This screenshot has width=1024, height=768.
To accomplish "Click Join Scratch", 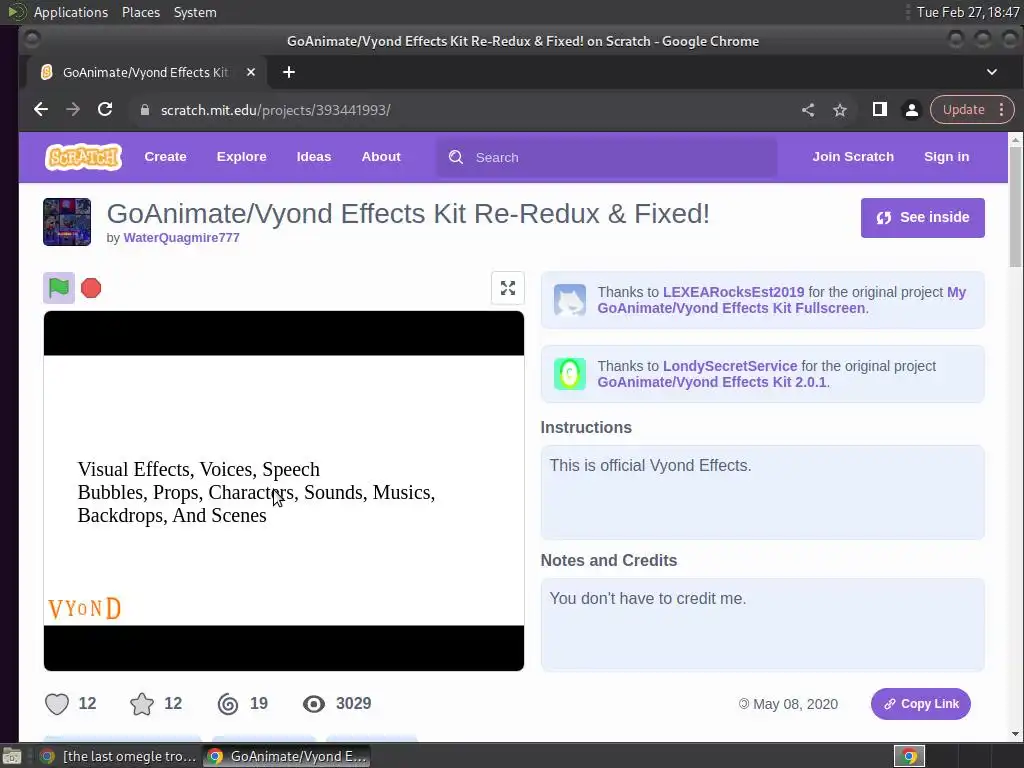I will (853, 157).
